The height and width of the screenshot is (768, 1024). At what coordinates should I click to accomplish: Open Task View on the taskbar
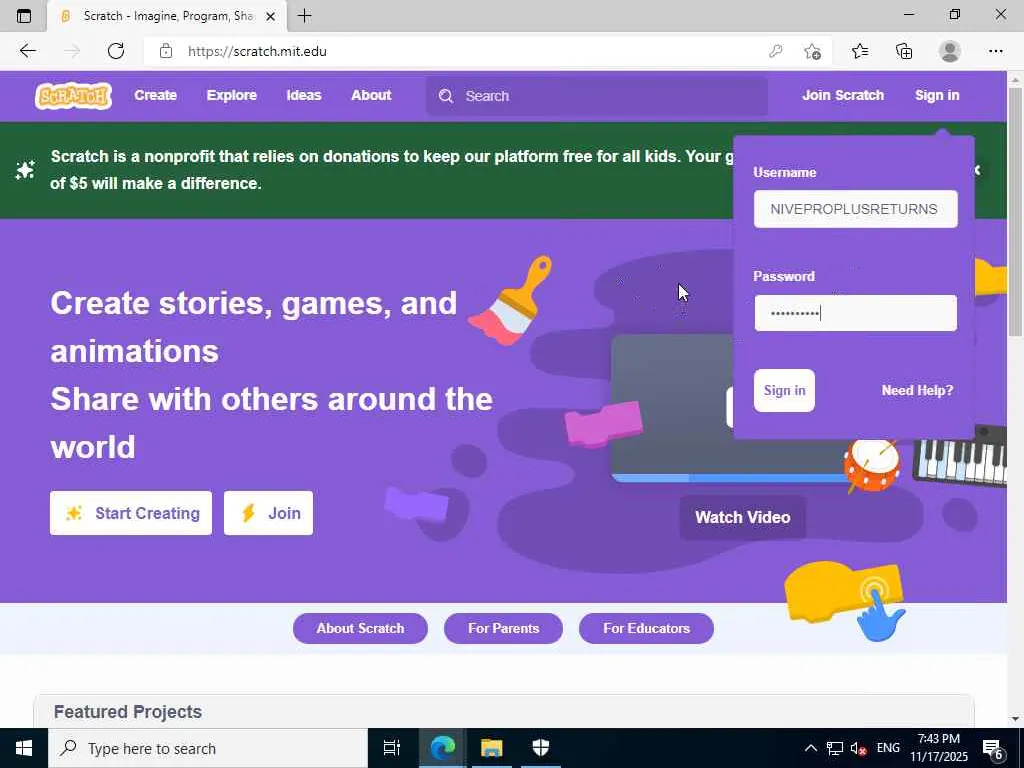coord(391,748)
